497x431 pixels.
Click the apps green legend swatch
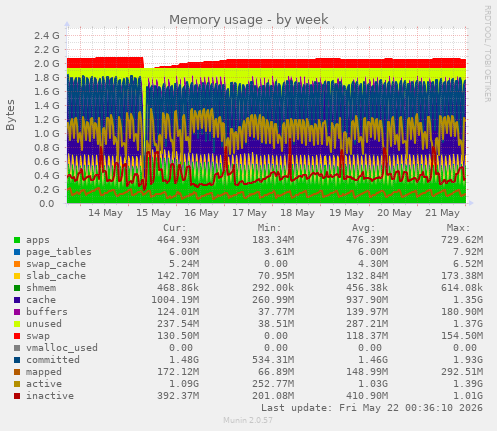pos(17,240)
